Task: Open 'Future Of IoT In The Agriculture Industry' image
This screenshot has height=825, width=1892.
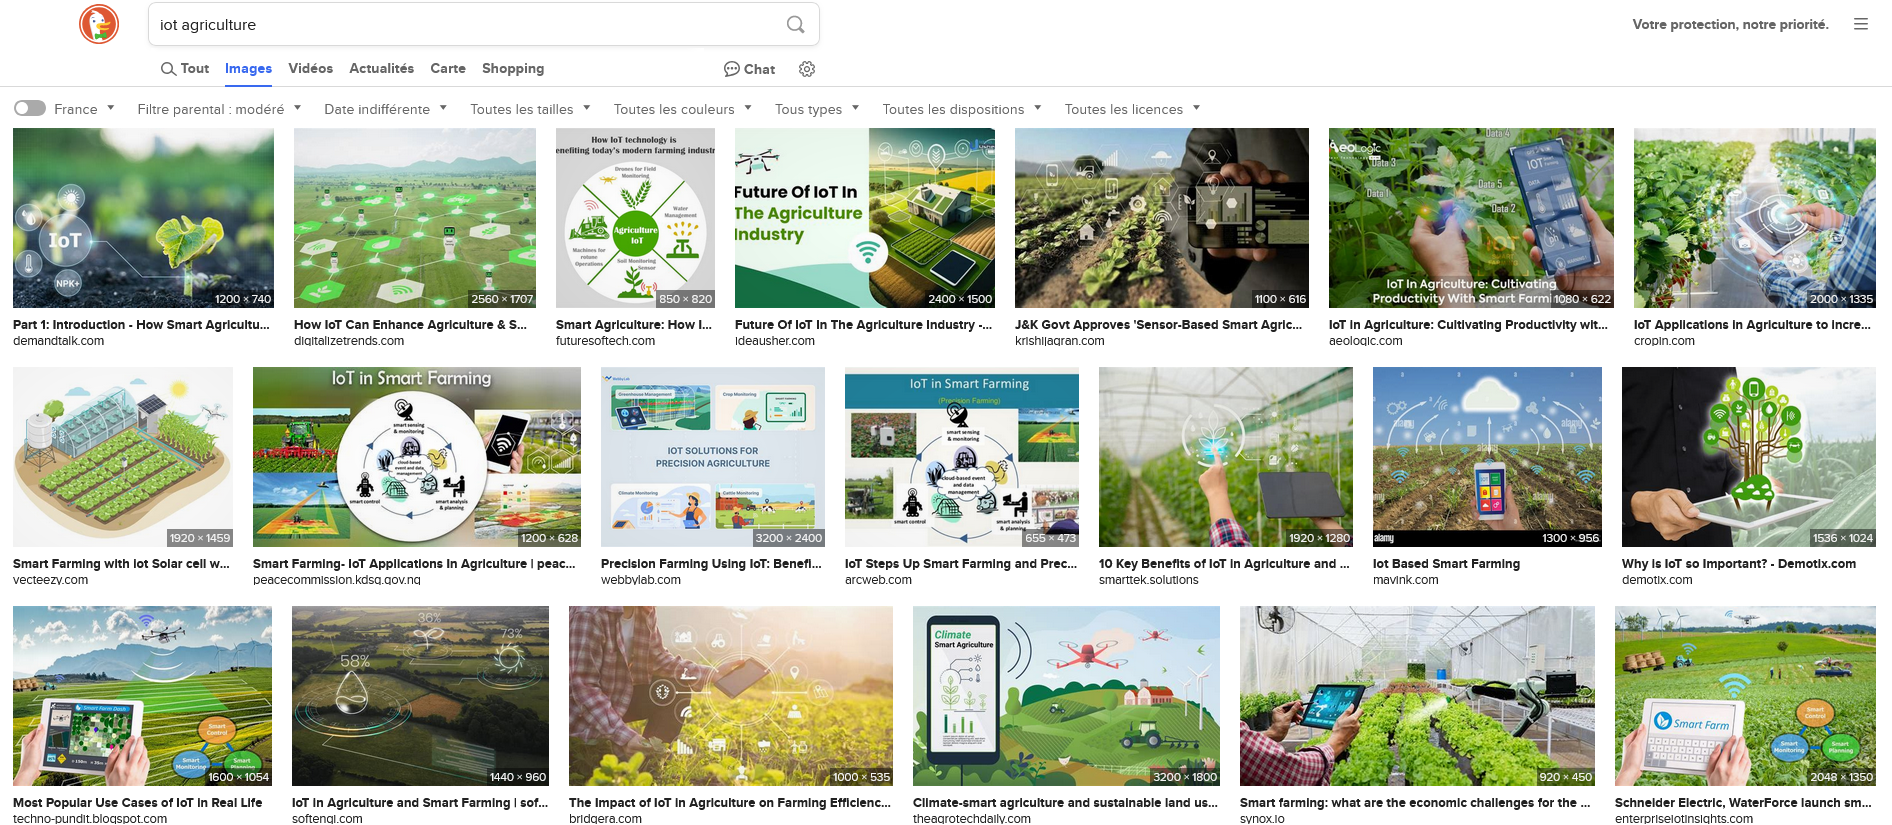Action: pos(865,218)
